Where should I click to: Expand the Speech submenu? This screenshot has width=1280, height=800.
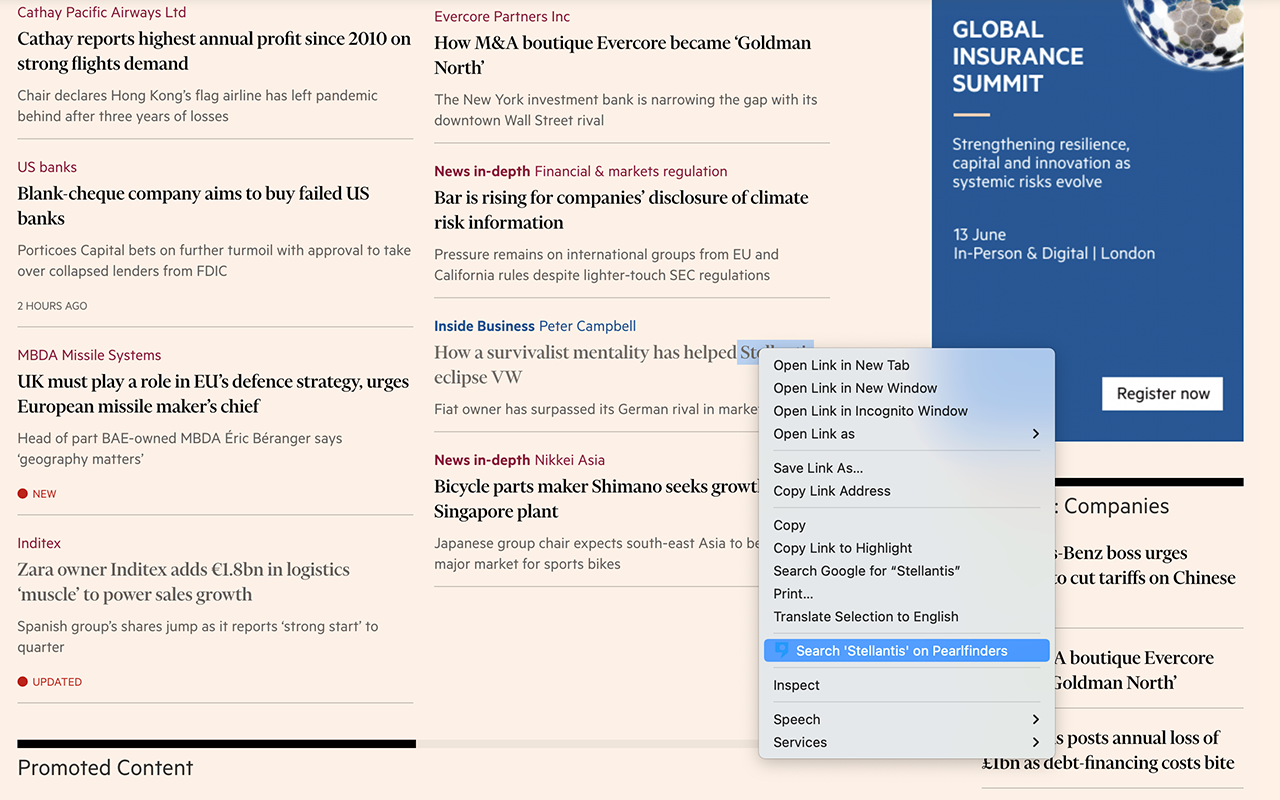906,719
